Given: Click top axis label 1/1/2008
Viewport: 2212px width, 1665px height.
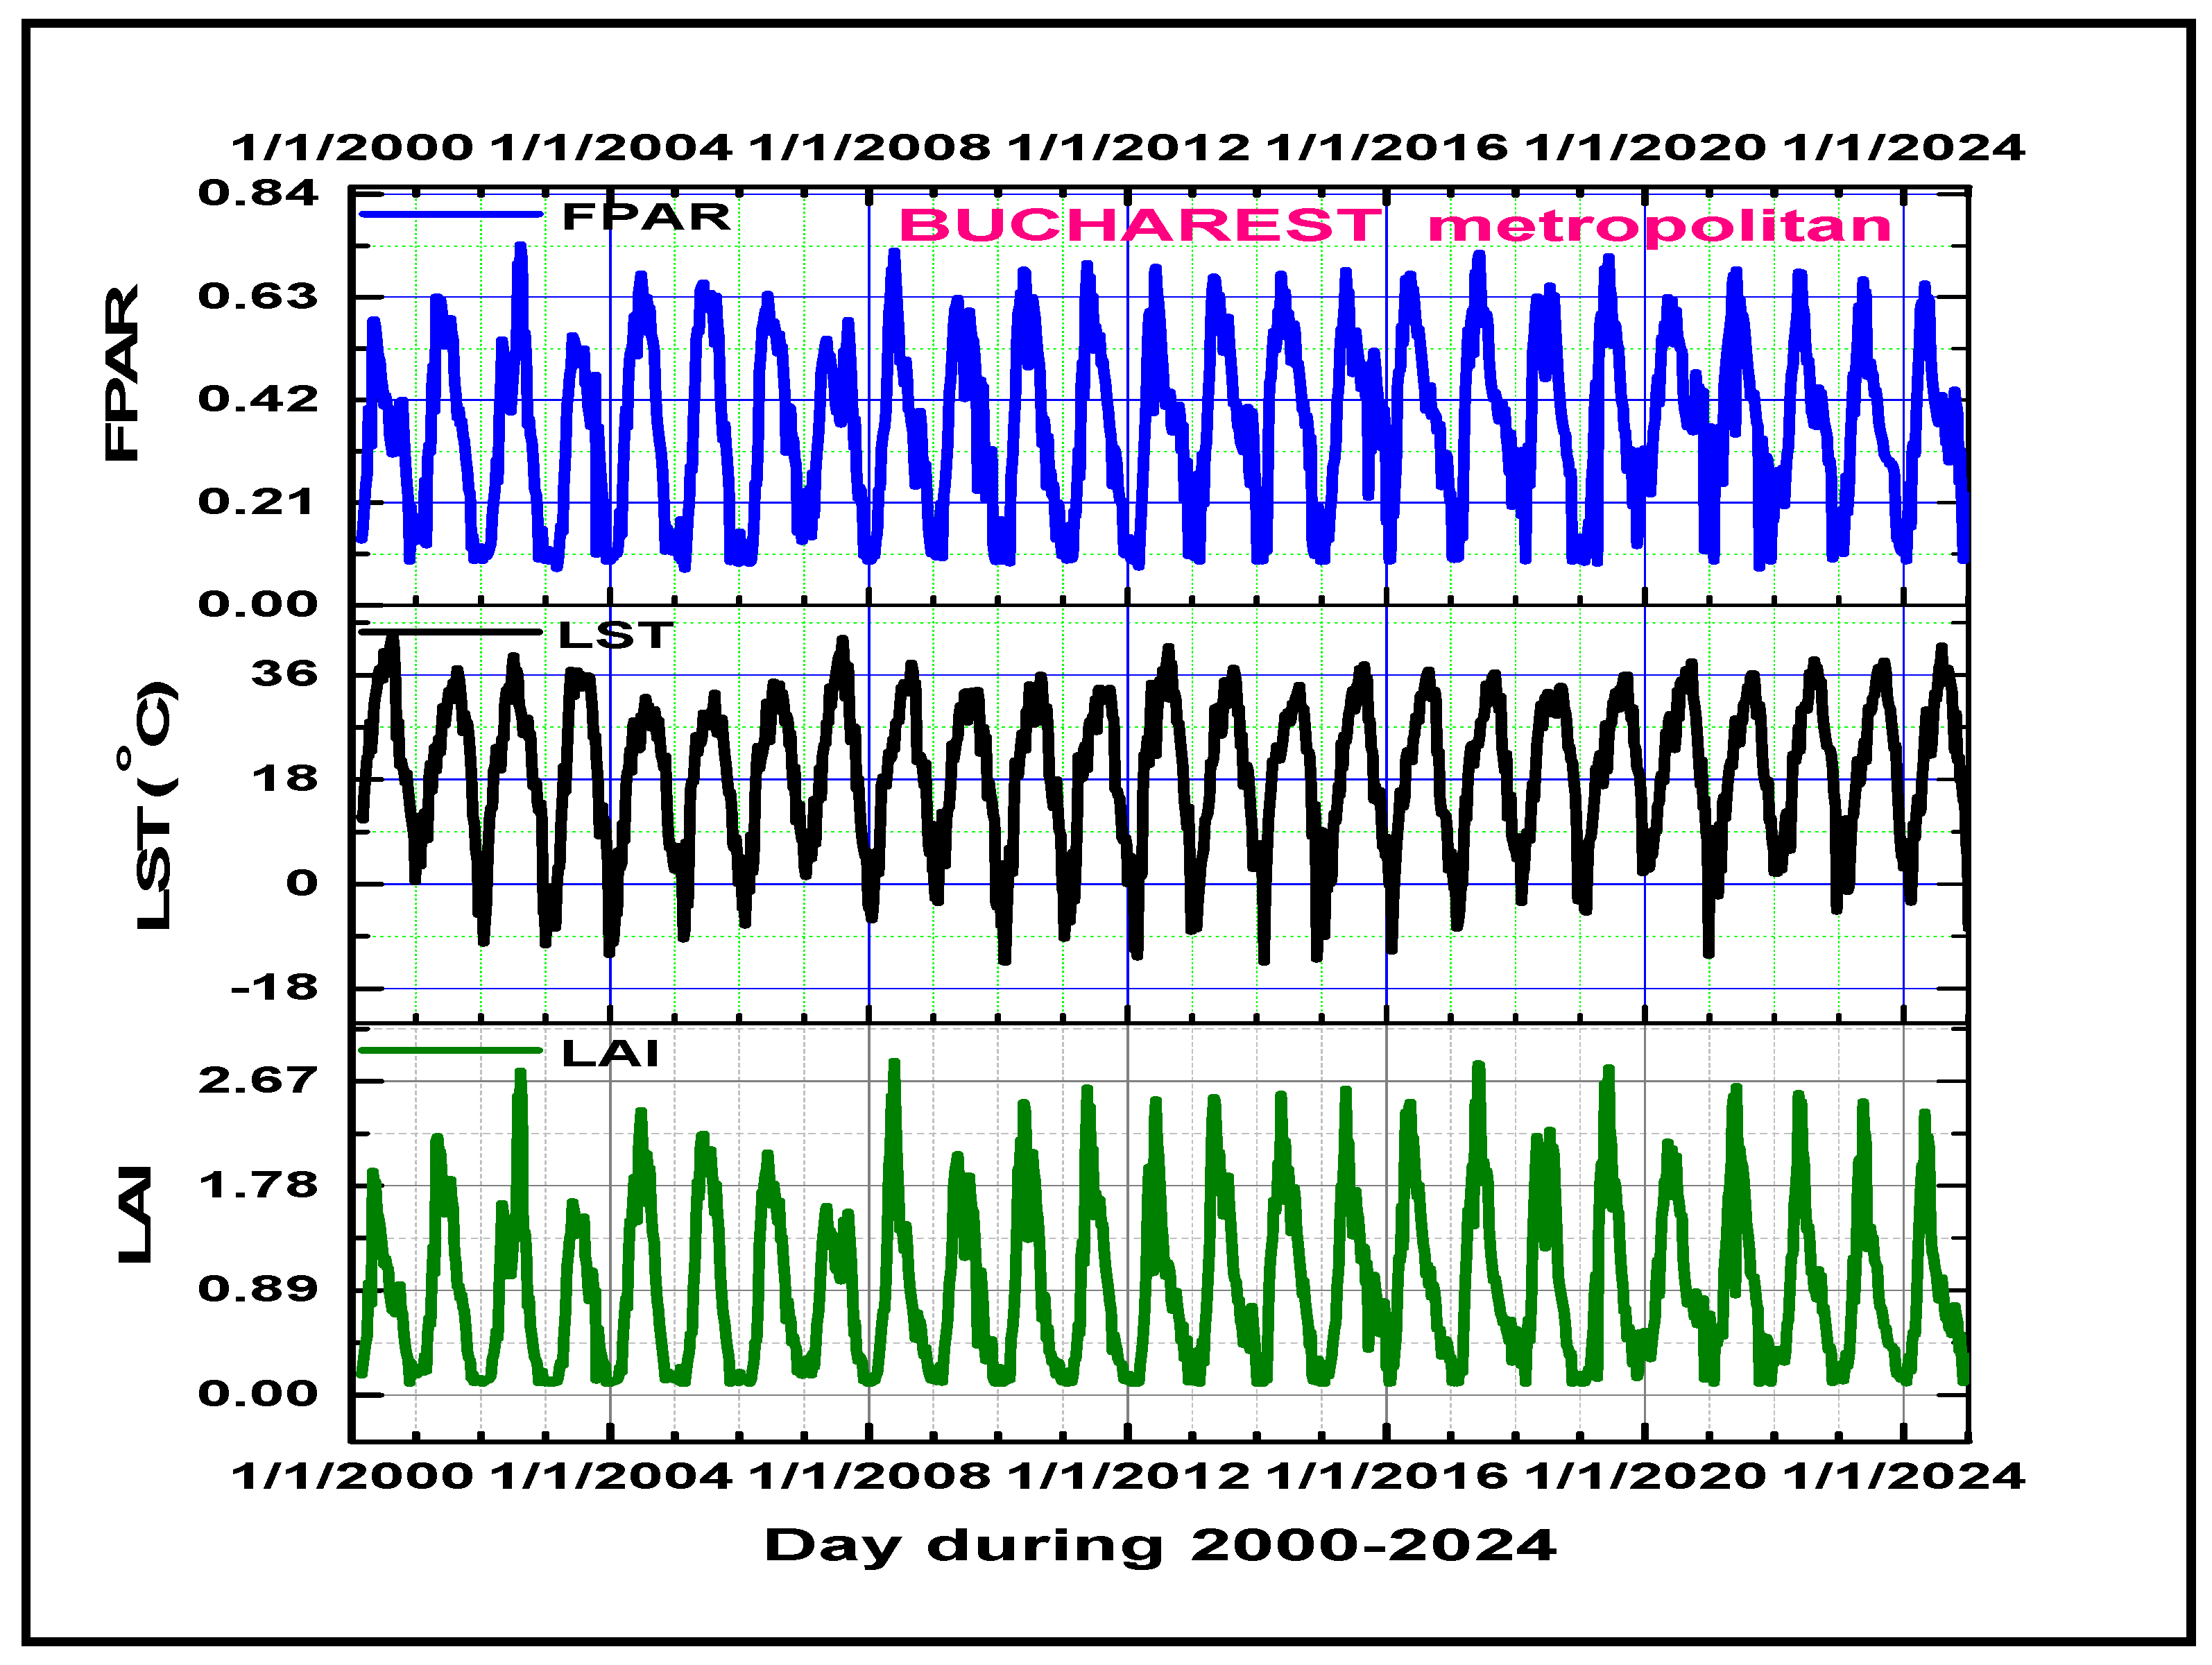Looking at the screenshot, I should coord(869,148).
